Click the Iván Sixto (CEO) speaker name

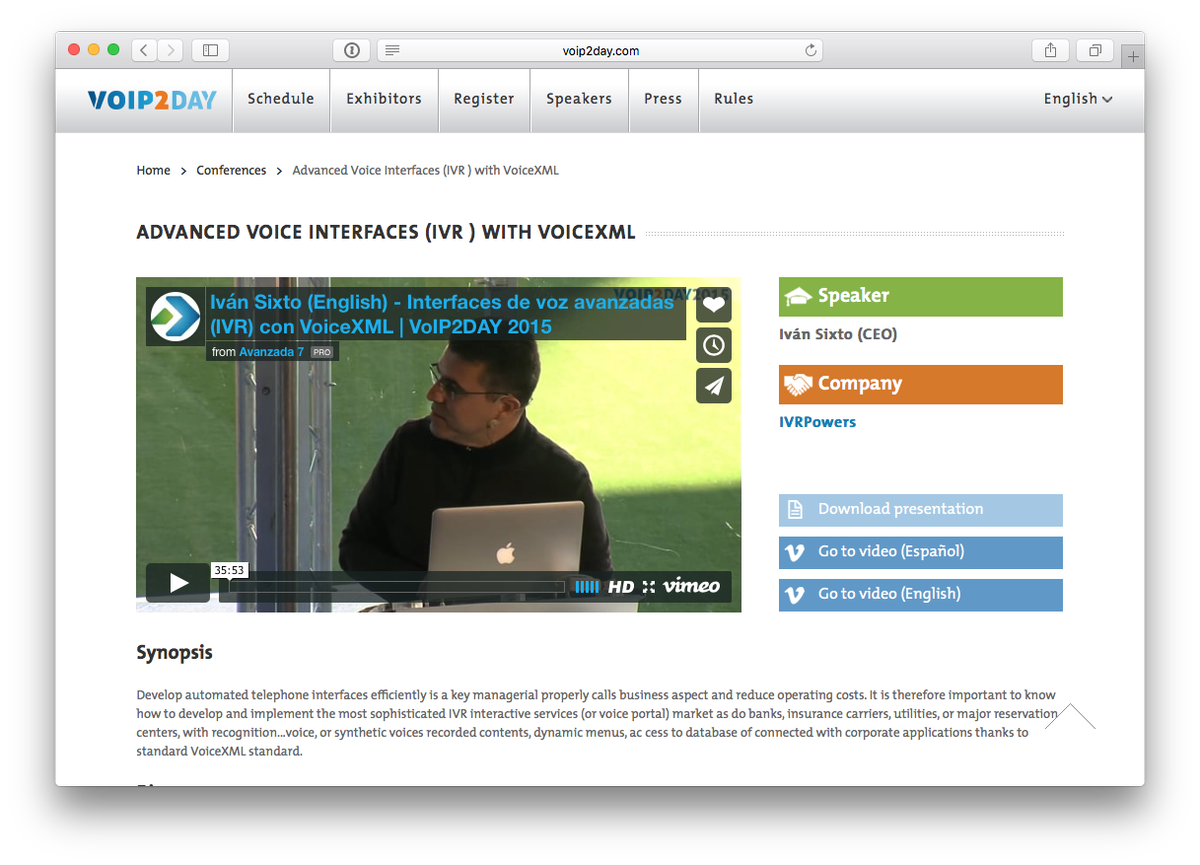click(838, 335)
